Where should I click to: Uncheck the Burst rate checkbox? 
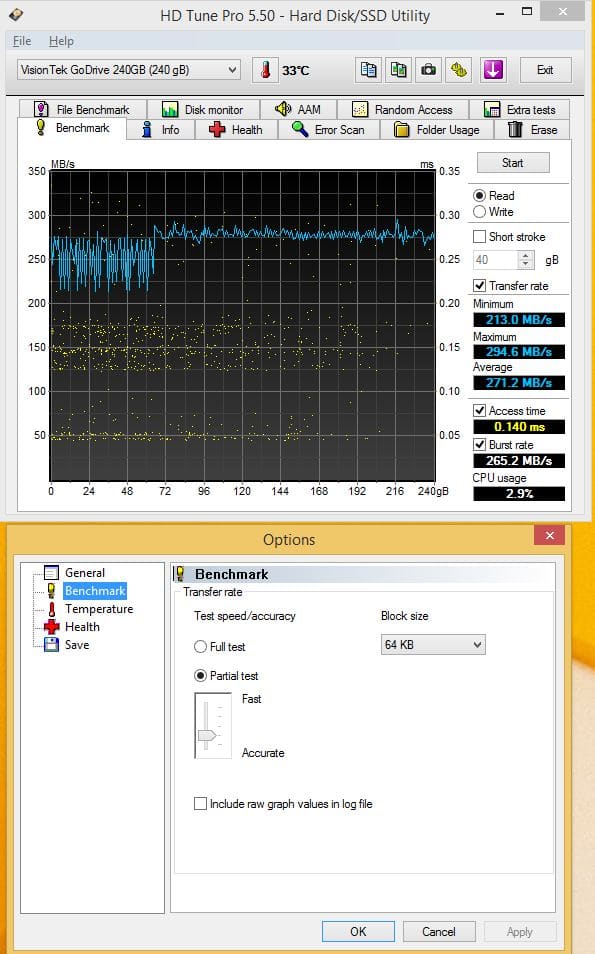pos(479,445)
